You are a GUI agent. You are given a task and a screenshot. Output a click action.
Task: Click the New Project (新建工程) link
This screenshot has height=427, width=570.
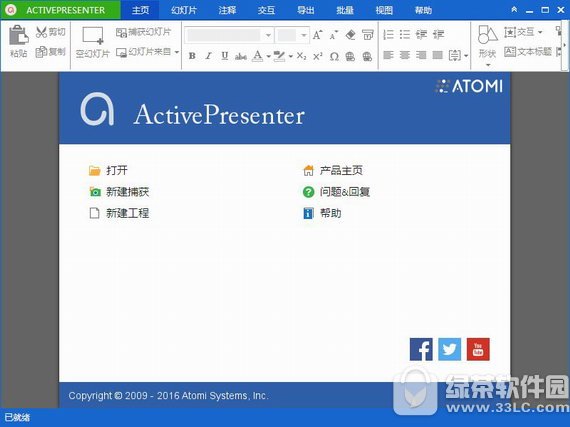[119, 213]
